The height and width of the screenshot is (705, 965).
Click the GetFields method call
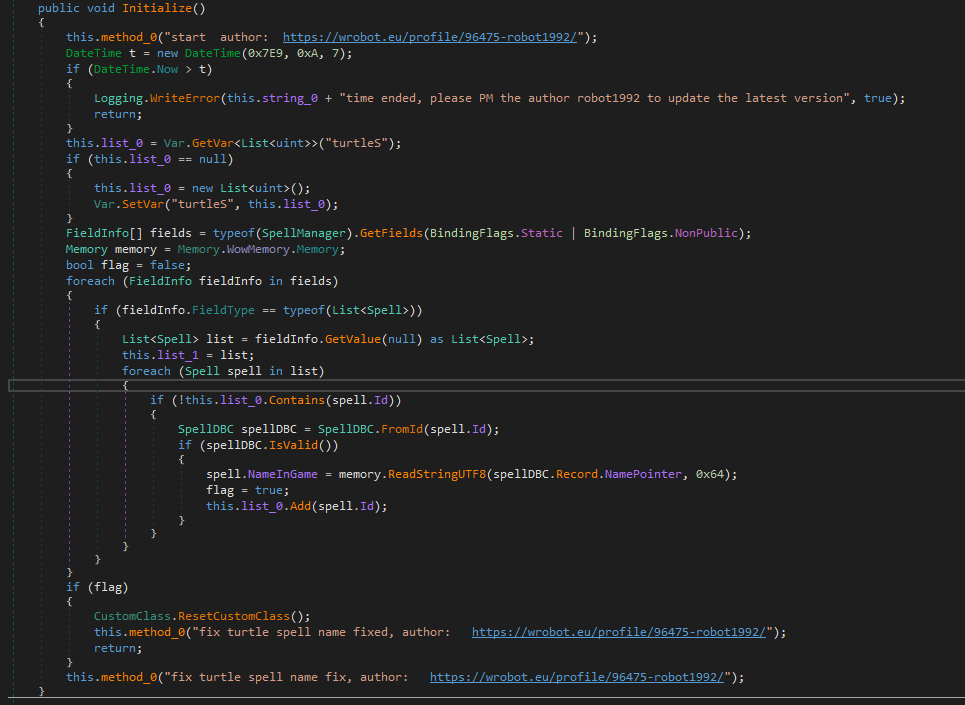(x=391, y=233)
